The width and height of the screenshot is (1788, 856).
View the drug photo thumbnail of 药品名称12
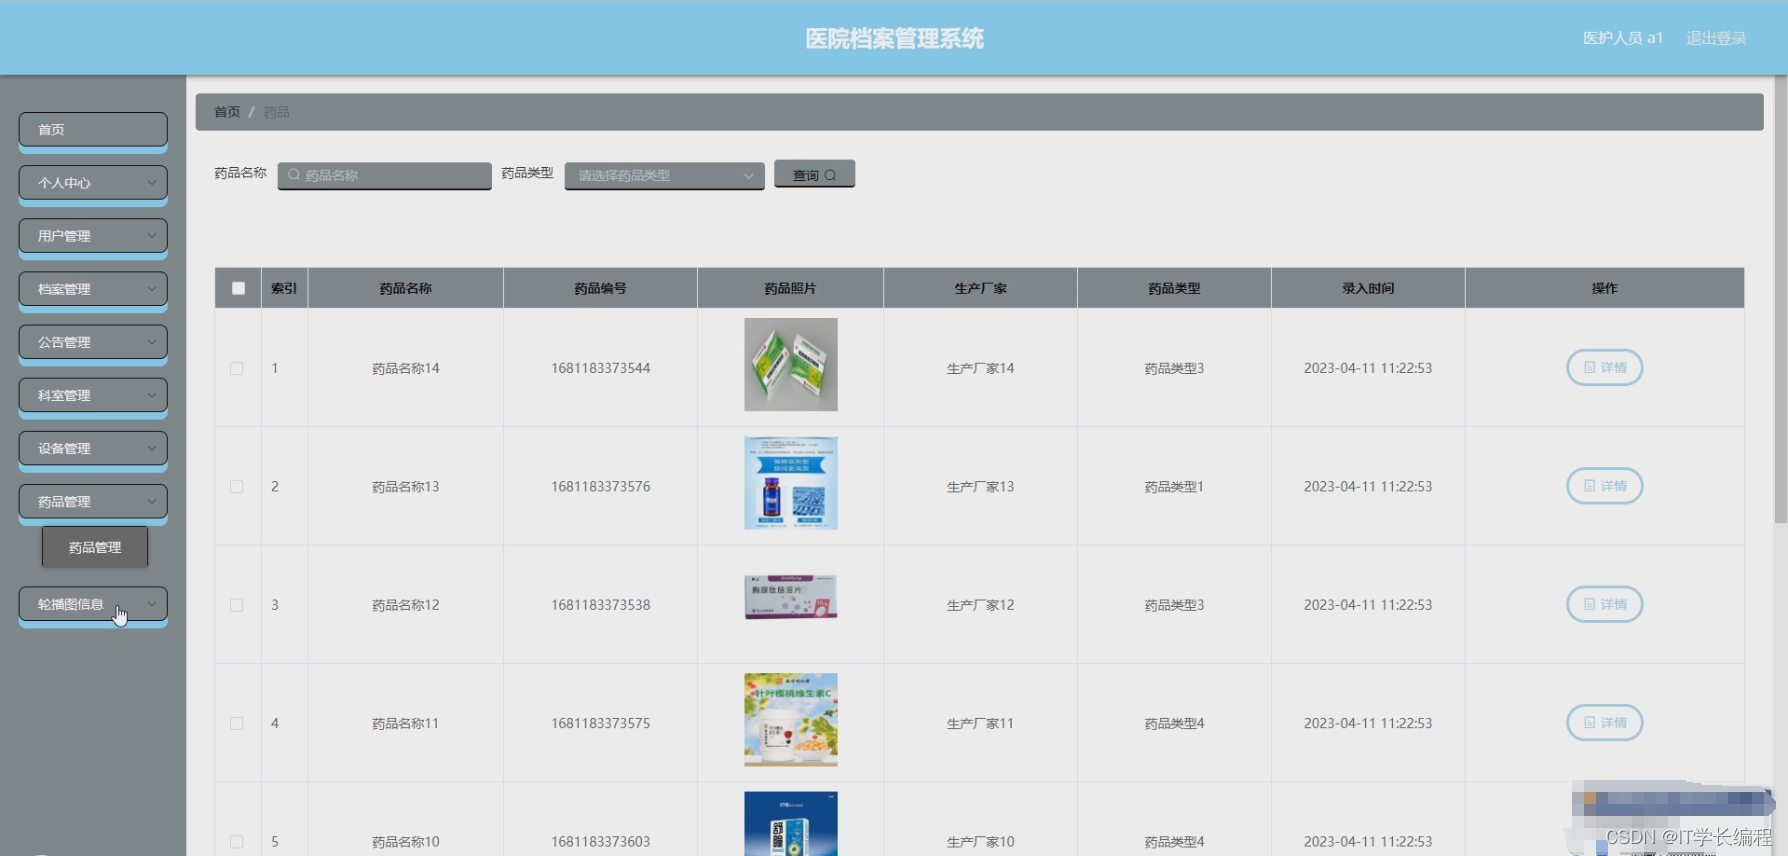(791, 597)
